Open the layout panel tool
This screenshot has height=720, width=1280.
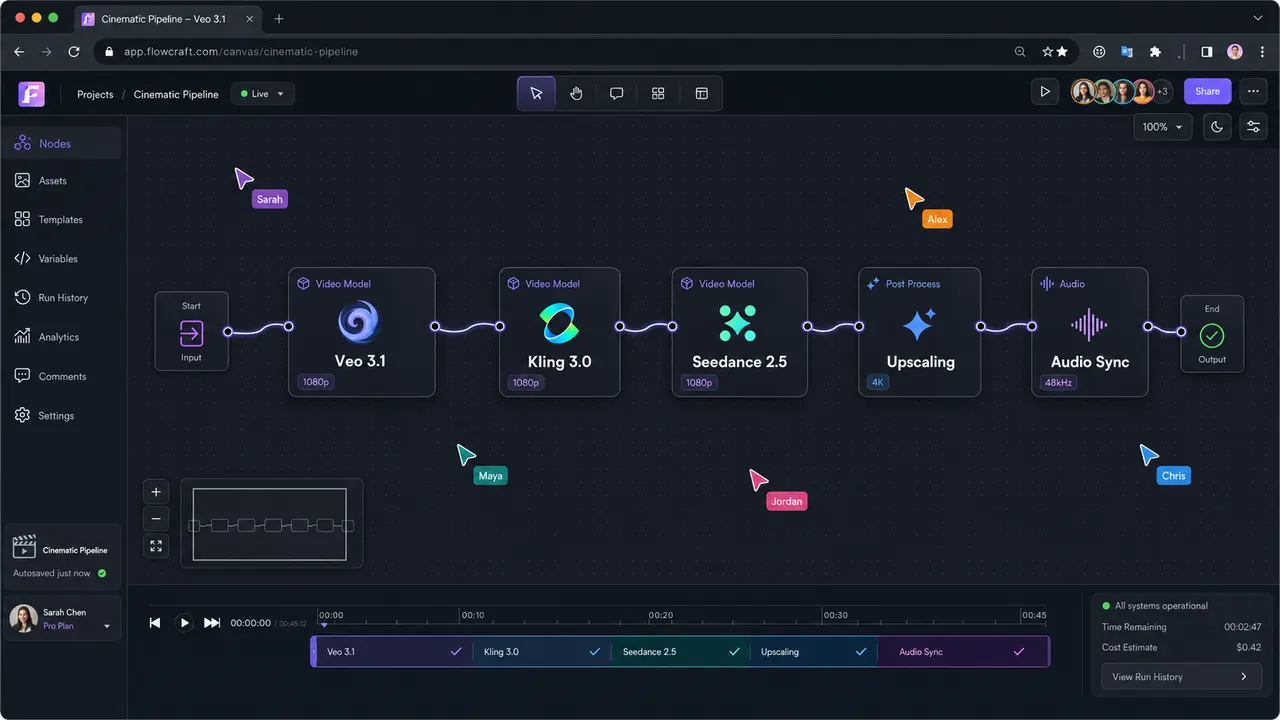click(x=702, y=93)
